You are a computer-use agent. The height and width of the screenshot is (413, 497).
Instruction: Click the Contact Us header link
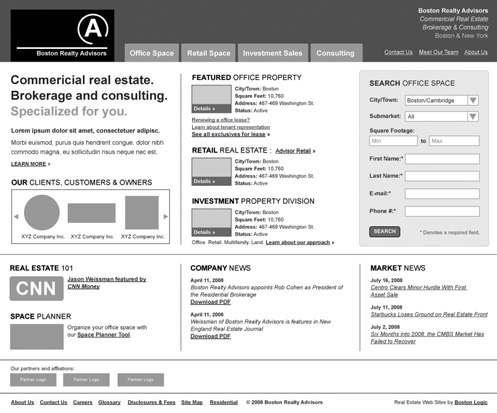coord(398,52)
